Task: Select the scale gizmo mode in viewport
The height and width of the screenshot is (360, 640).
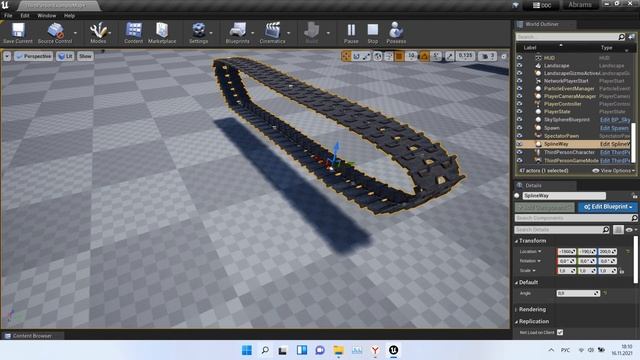Action: pos(367,56)
